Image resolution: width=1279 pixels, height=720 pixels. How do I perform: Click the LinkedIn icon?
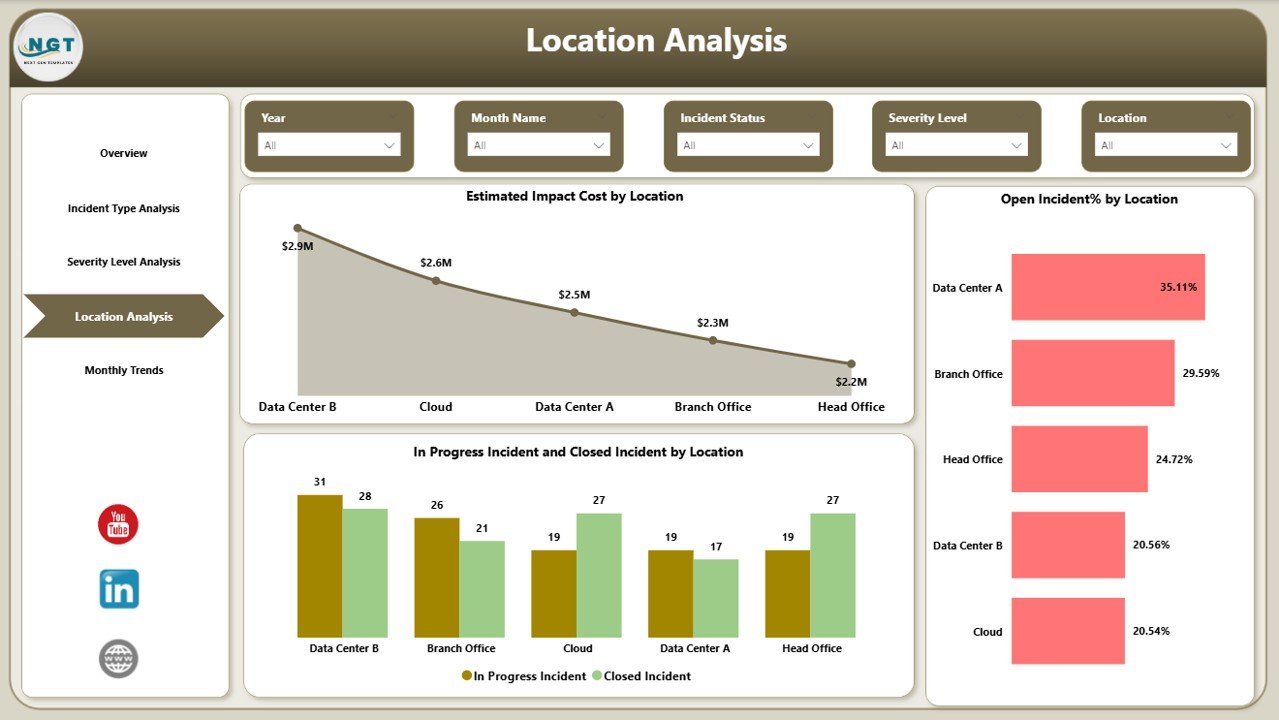coord(117,590)
